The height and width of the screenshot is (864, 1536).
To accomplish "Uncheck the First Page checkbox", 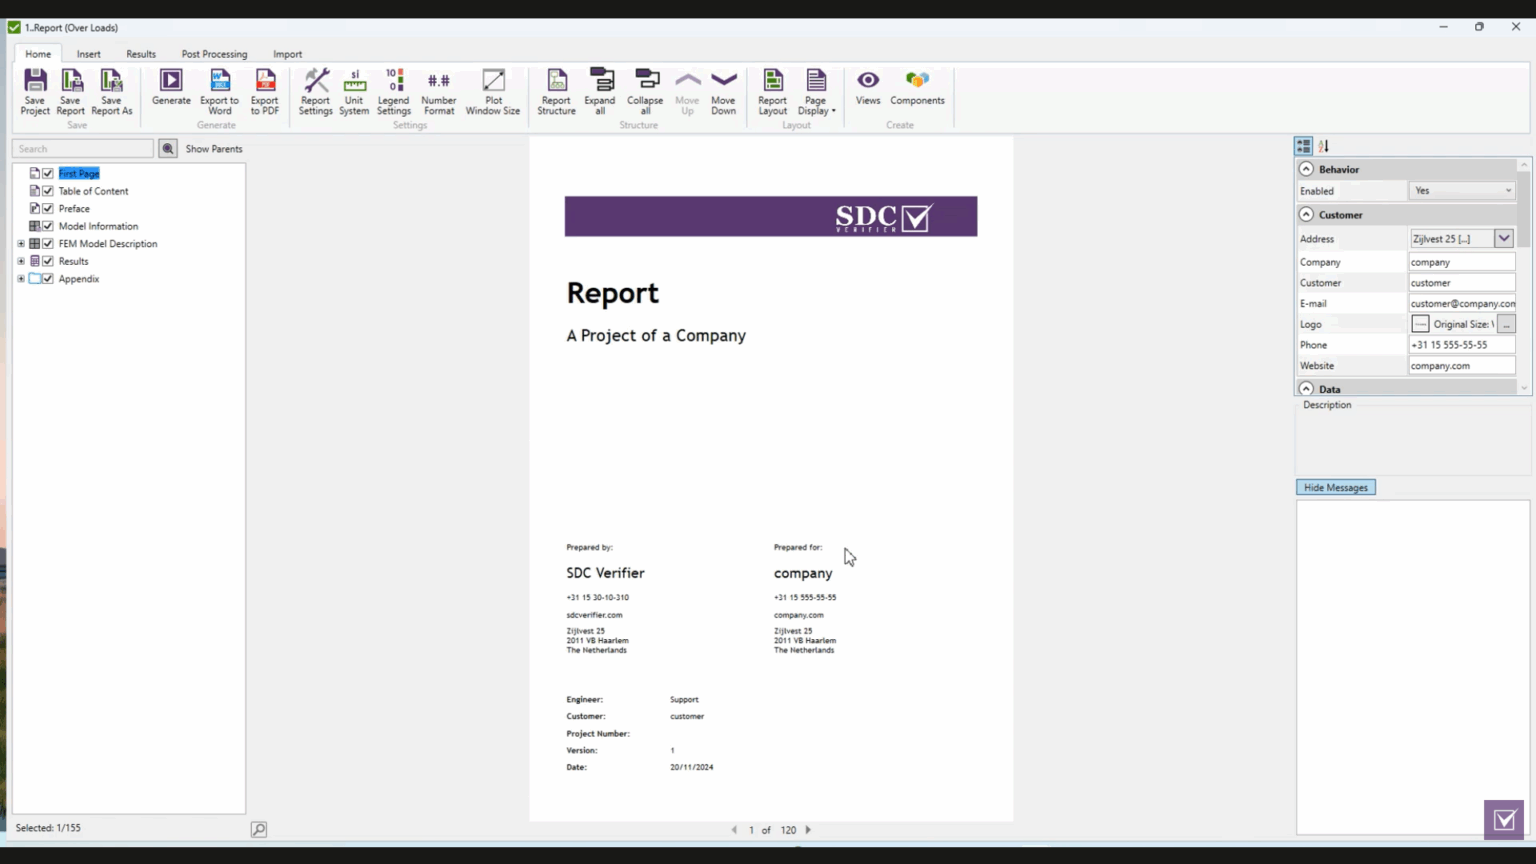I will (47, 173).
